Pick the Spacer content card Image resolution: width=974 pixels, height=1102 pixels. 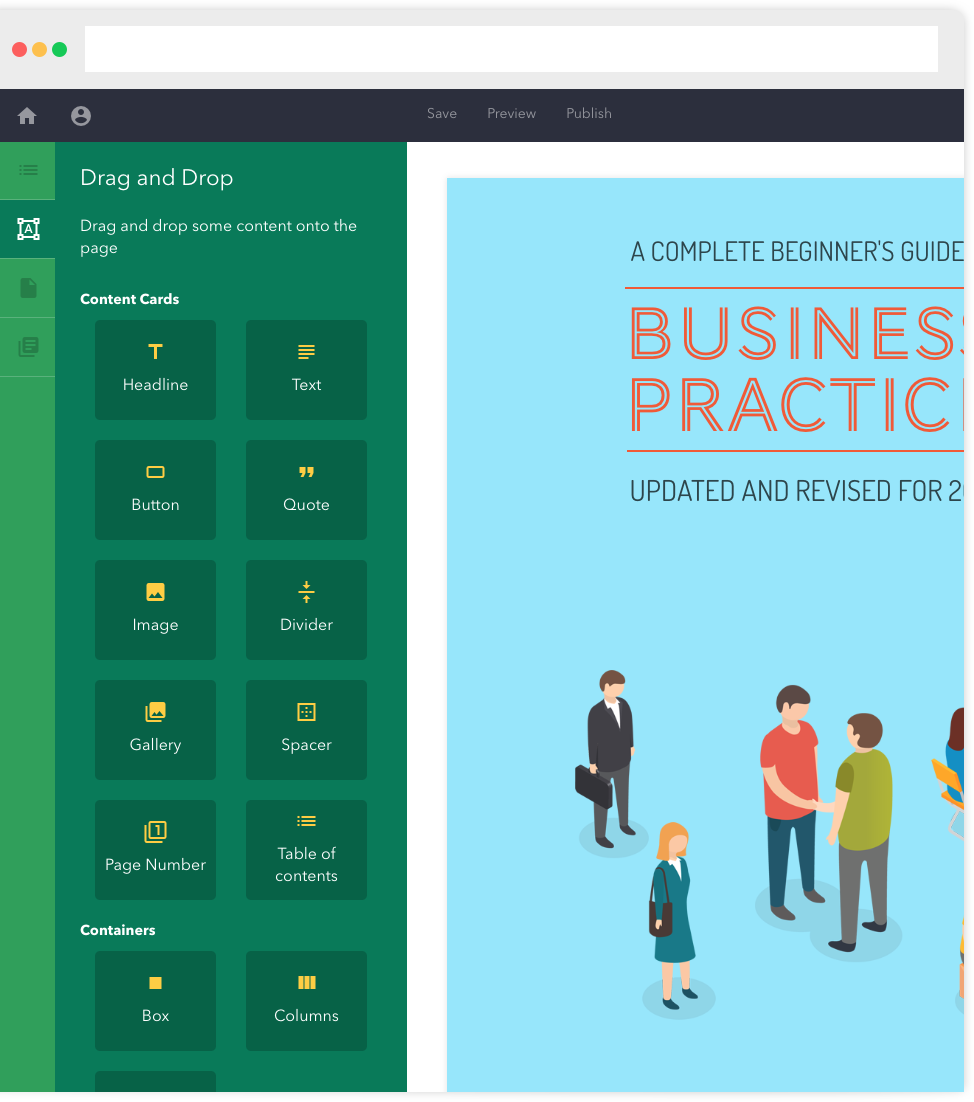point(306,729)
